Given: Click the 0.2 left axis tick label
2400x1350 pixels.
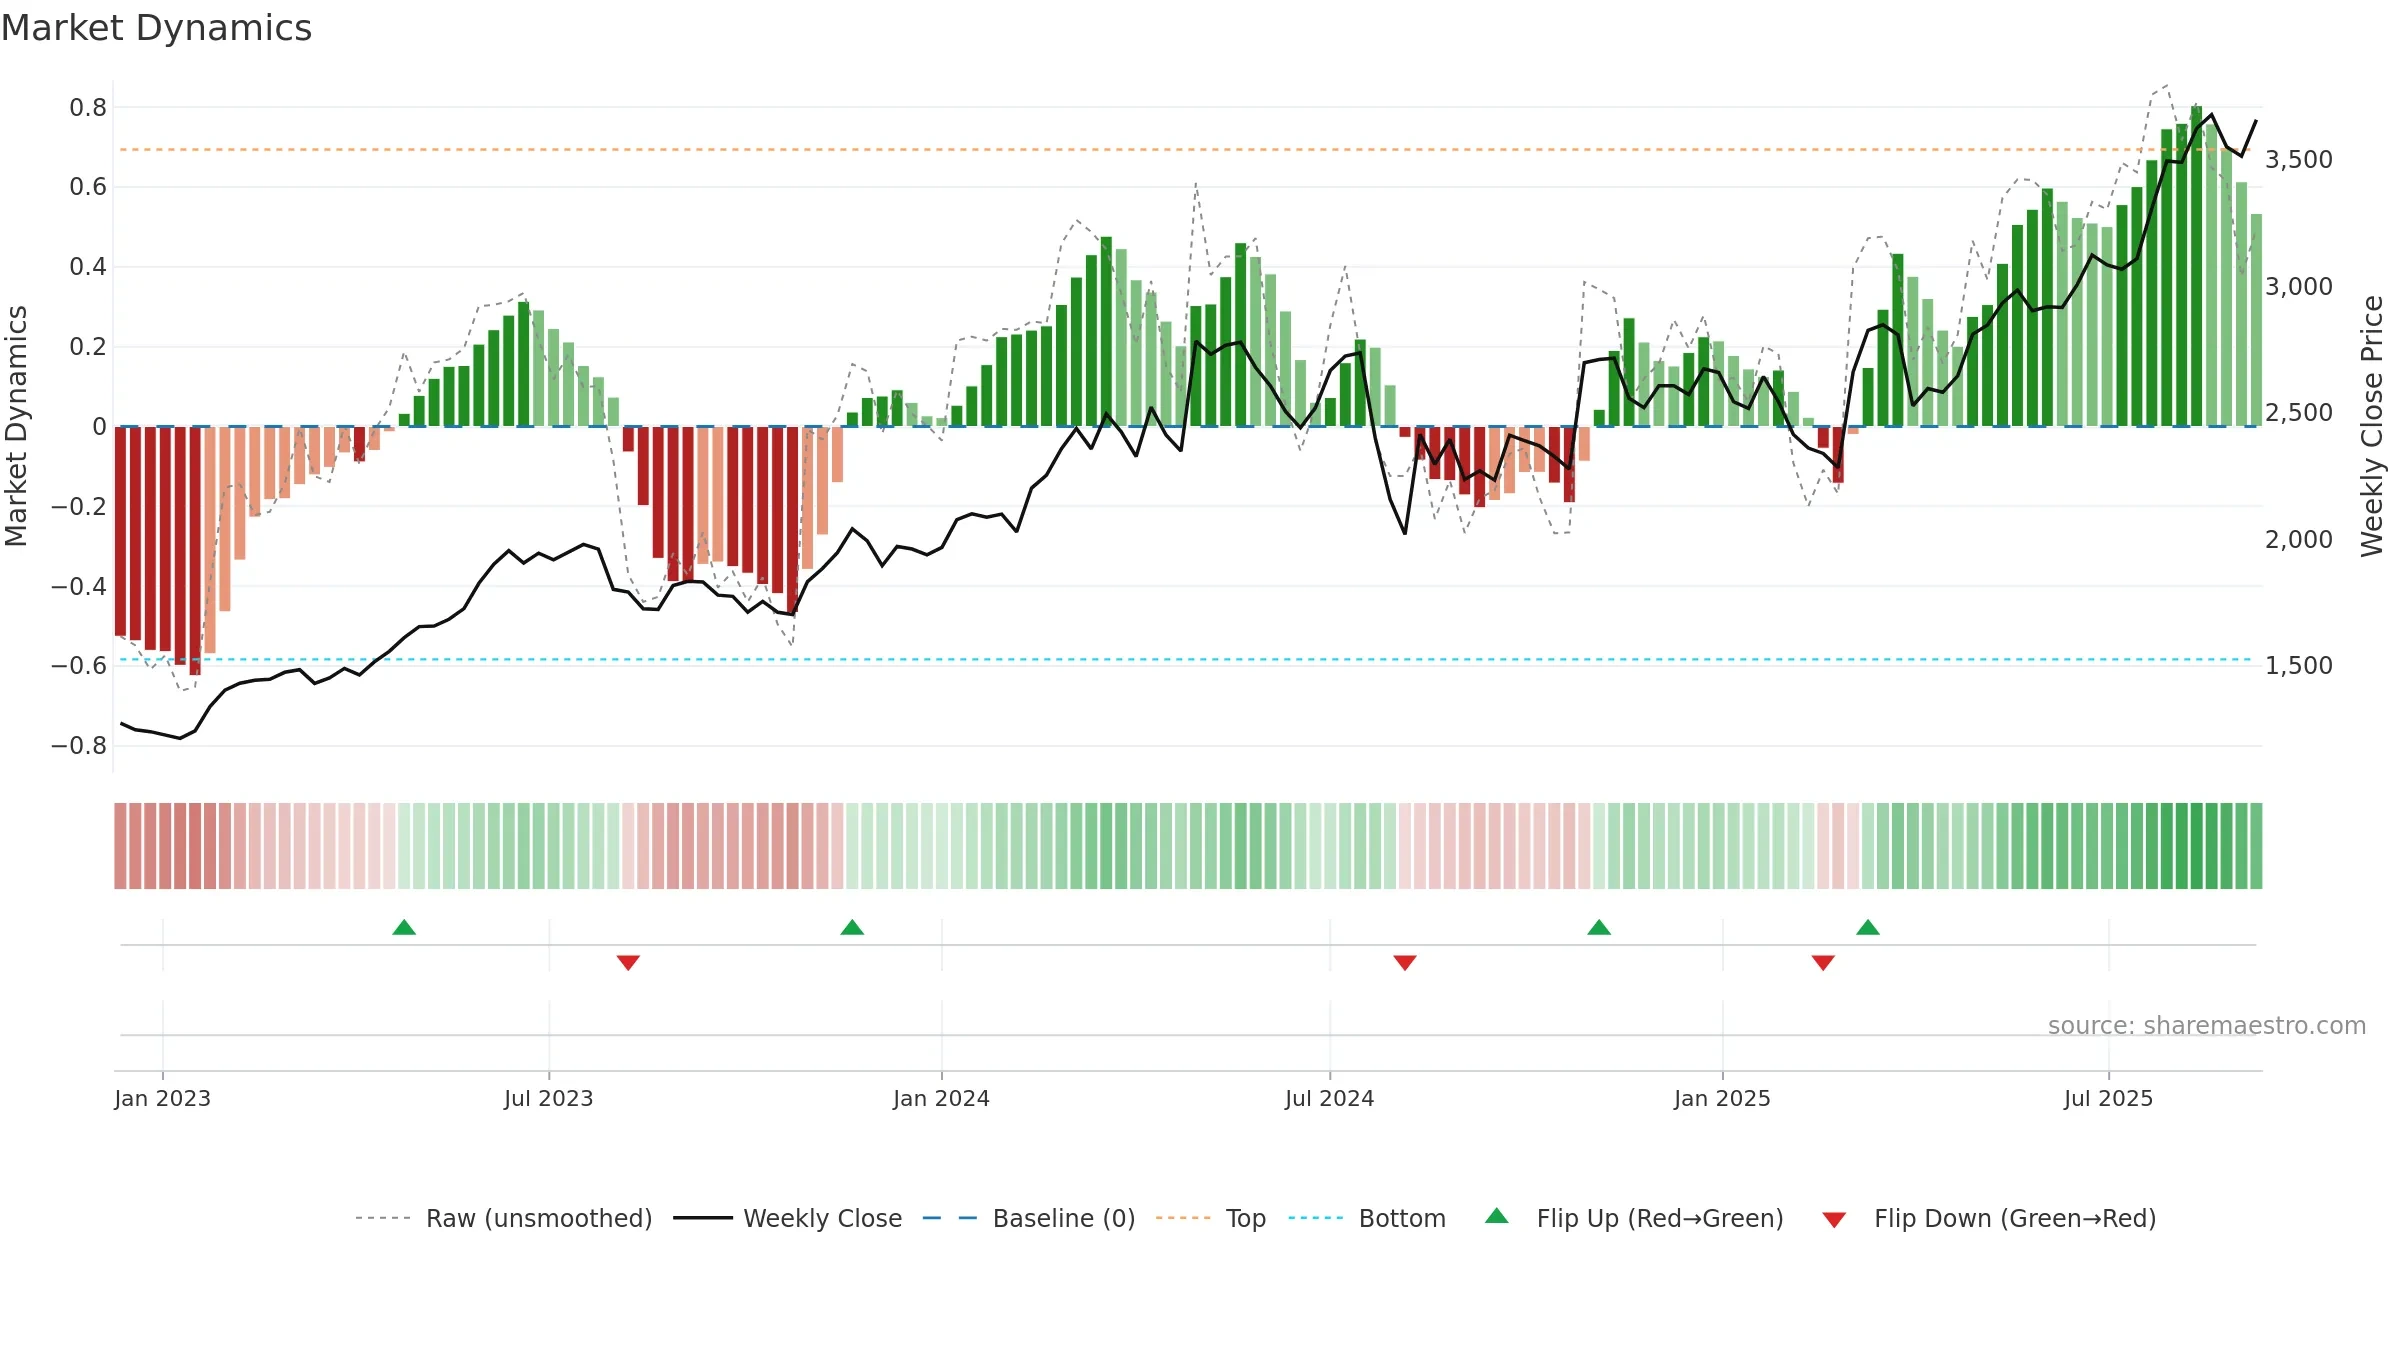Looking at the screenshot, I should pos(88,347).
